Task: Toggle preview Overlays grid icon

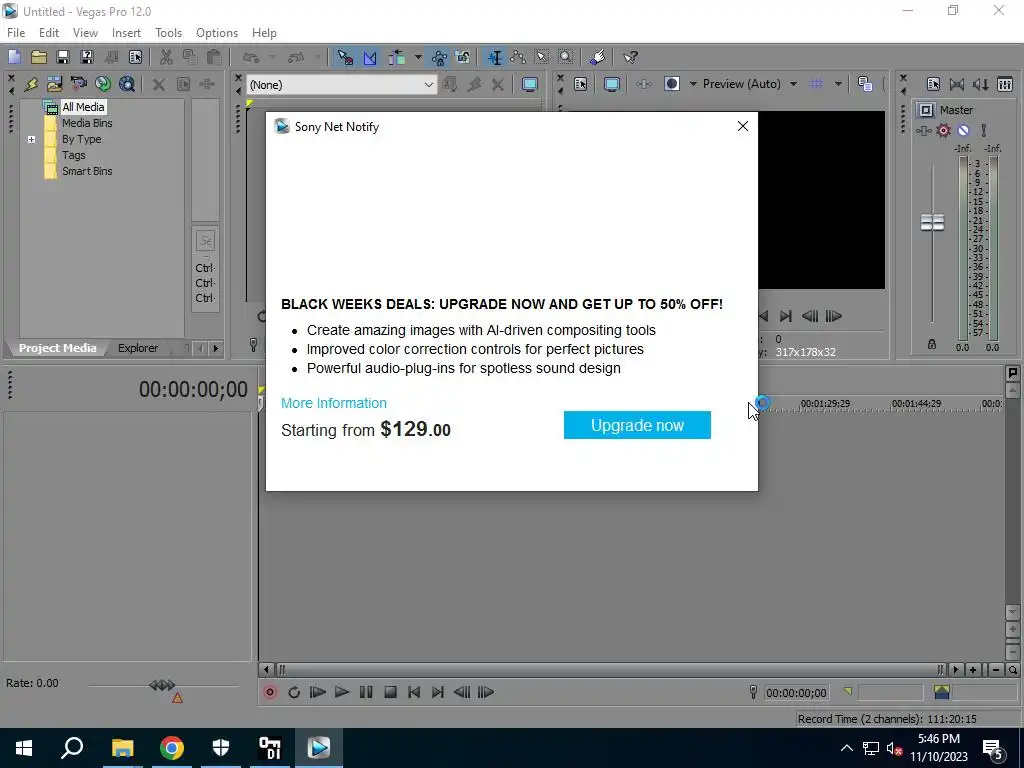Action: 816,84
